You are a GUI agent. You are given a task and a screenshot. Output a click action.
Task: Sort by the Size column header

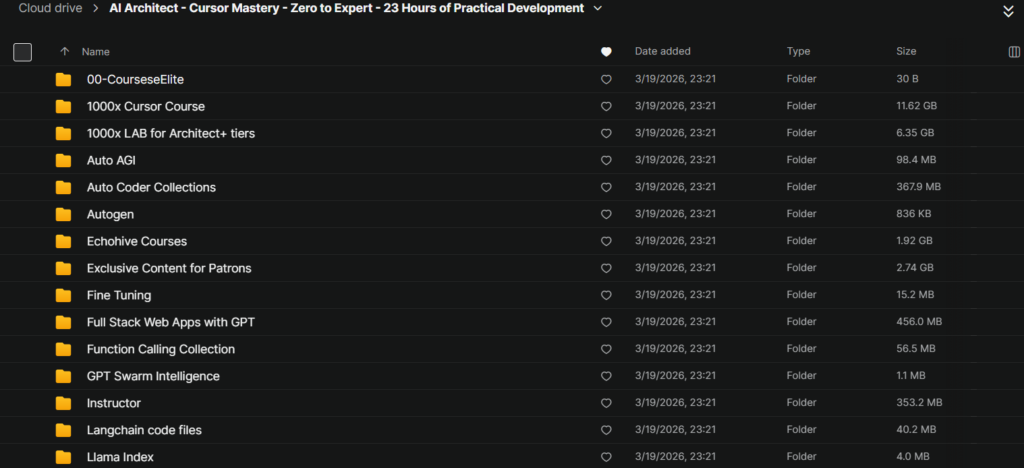pos(906,51)
